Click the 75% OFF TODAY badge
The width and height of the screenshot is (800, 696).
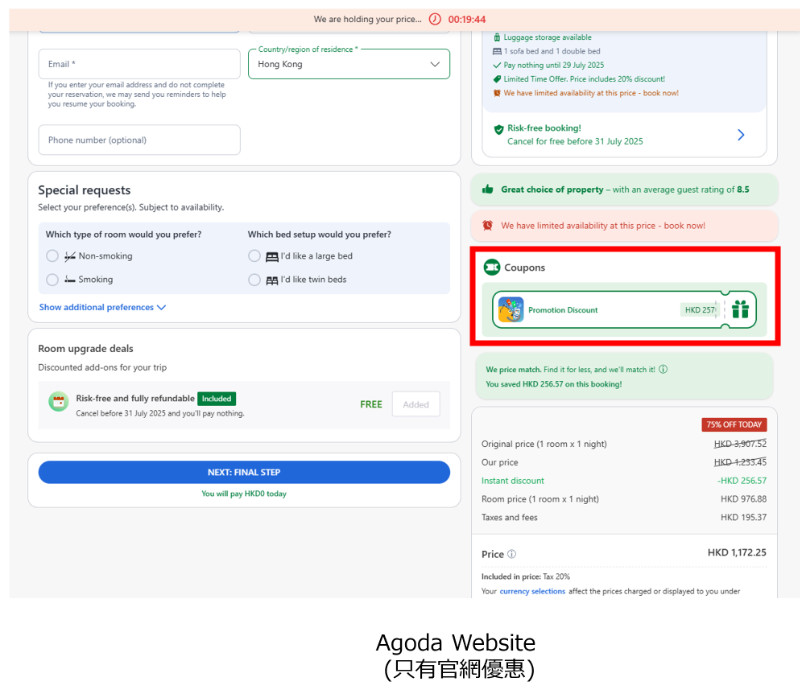[734, 425]
